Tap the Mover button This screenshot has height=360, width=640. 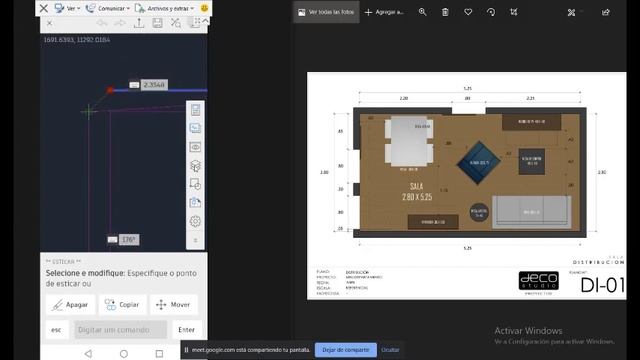[174, 304]
